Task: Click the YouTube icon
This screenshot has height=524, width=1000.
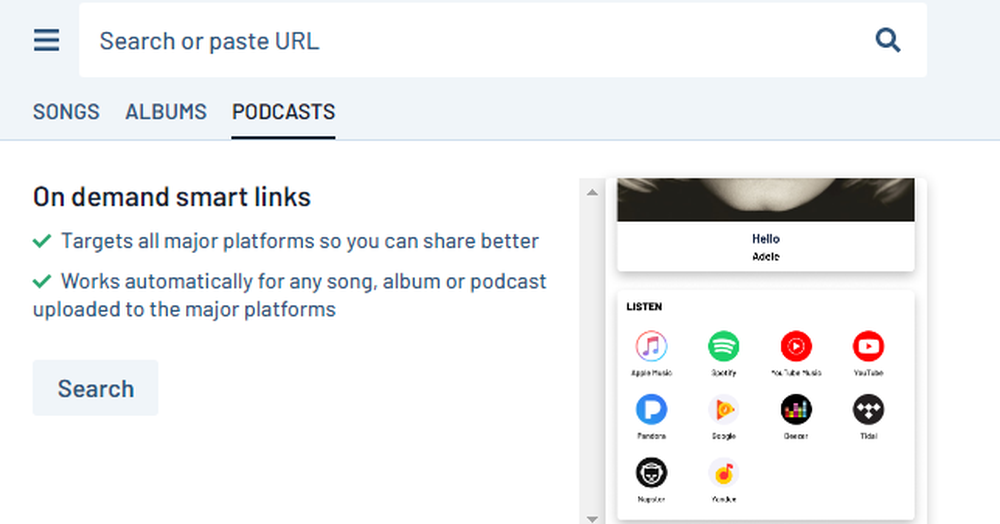Action: point(869,346)
